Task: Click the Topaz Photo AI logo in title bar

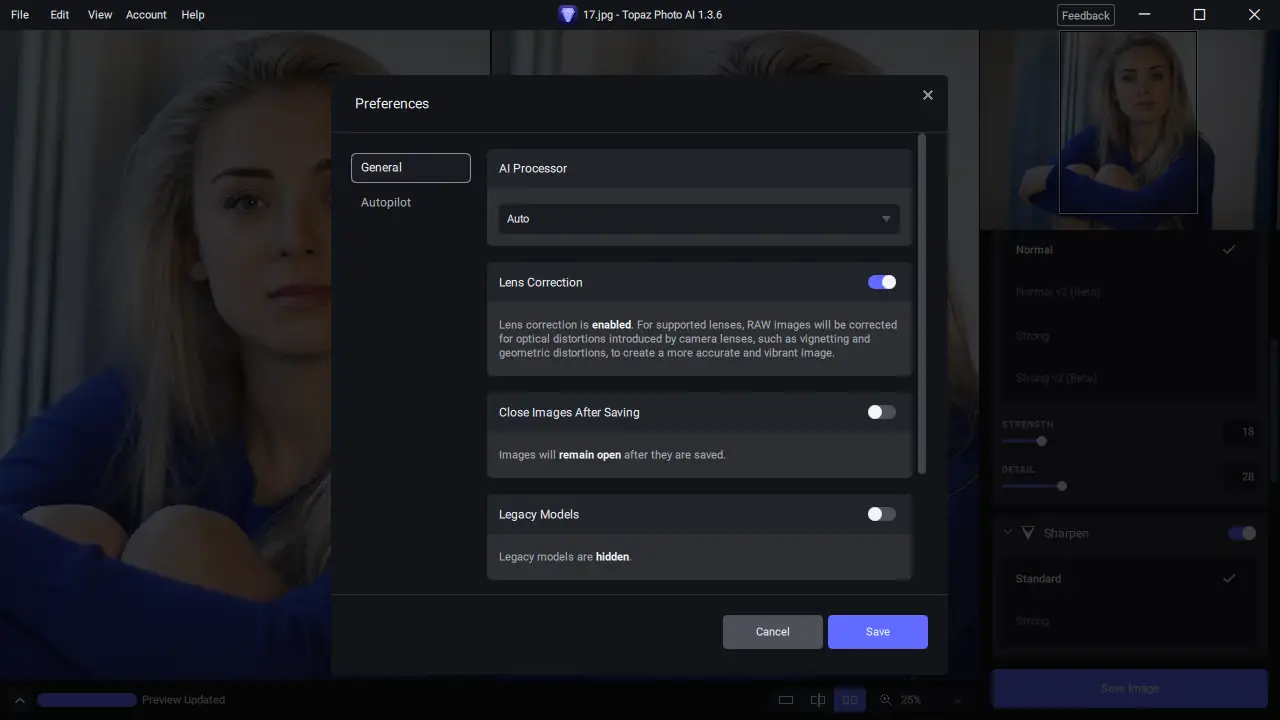Action: [568, 15]
